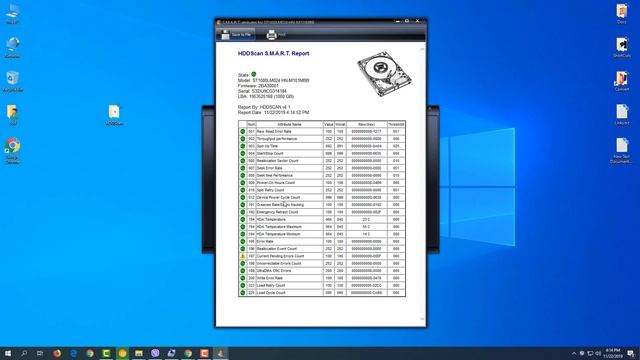
Task: Click status icon for Seek Error Rate
Action: [x=242, y=168]
